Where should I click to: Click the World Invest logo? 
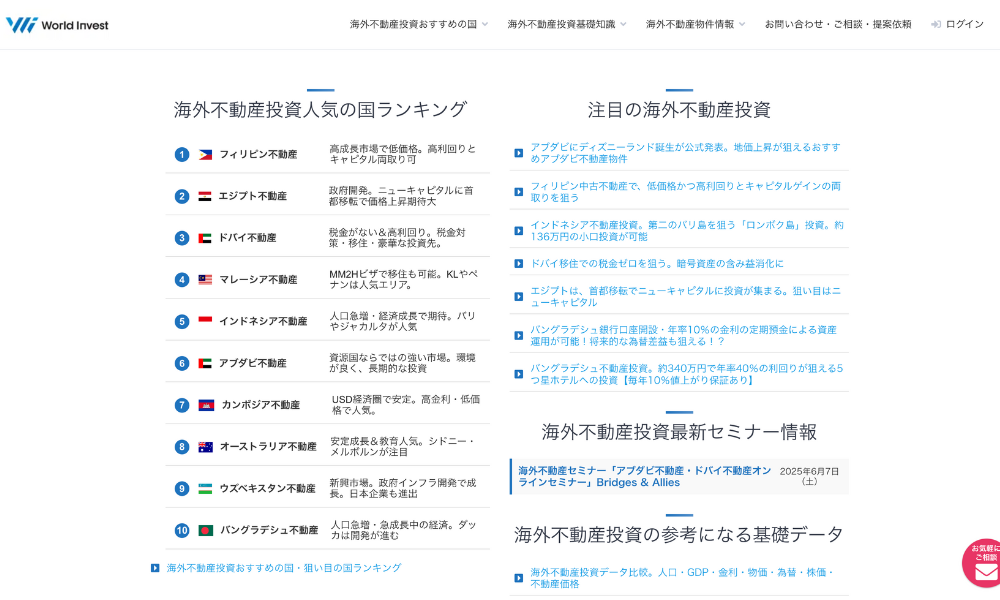(57, 24)
